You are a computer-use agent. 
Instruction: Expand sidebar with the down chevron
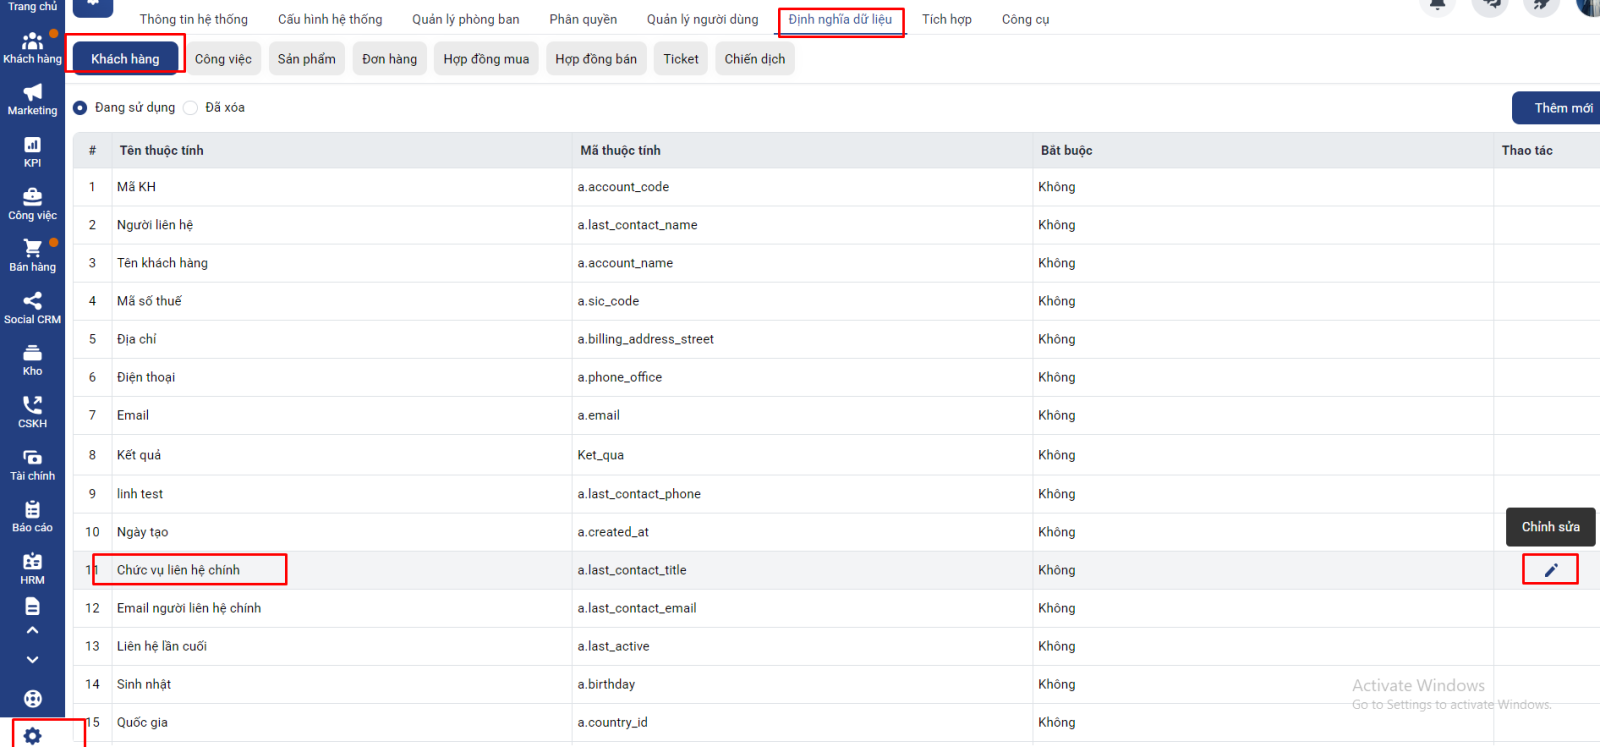tap(32, 660)
